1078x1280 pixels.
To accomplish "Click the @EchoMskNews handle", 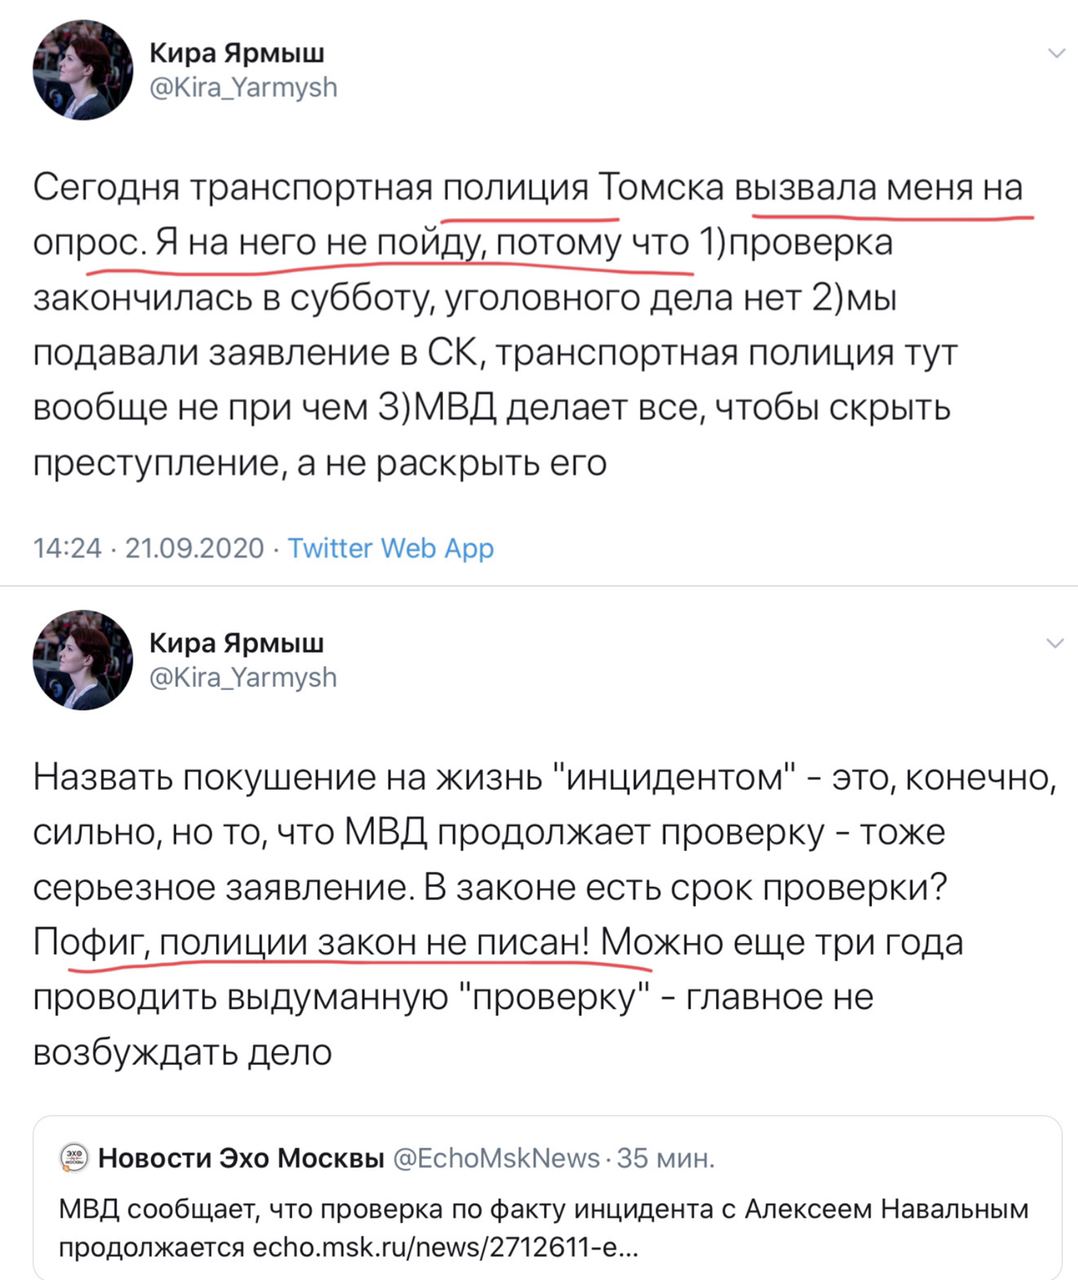I will (x=496, y=1158).
